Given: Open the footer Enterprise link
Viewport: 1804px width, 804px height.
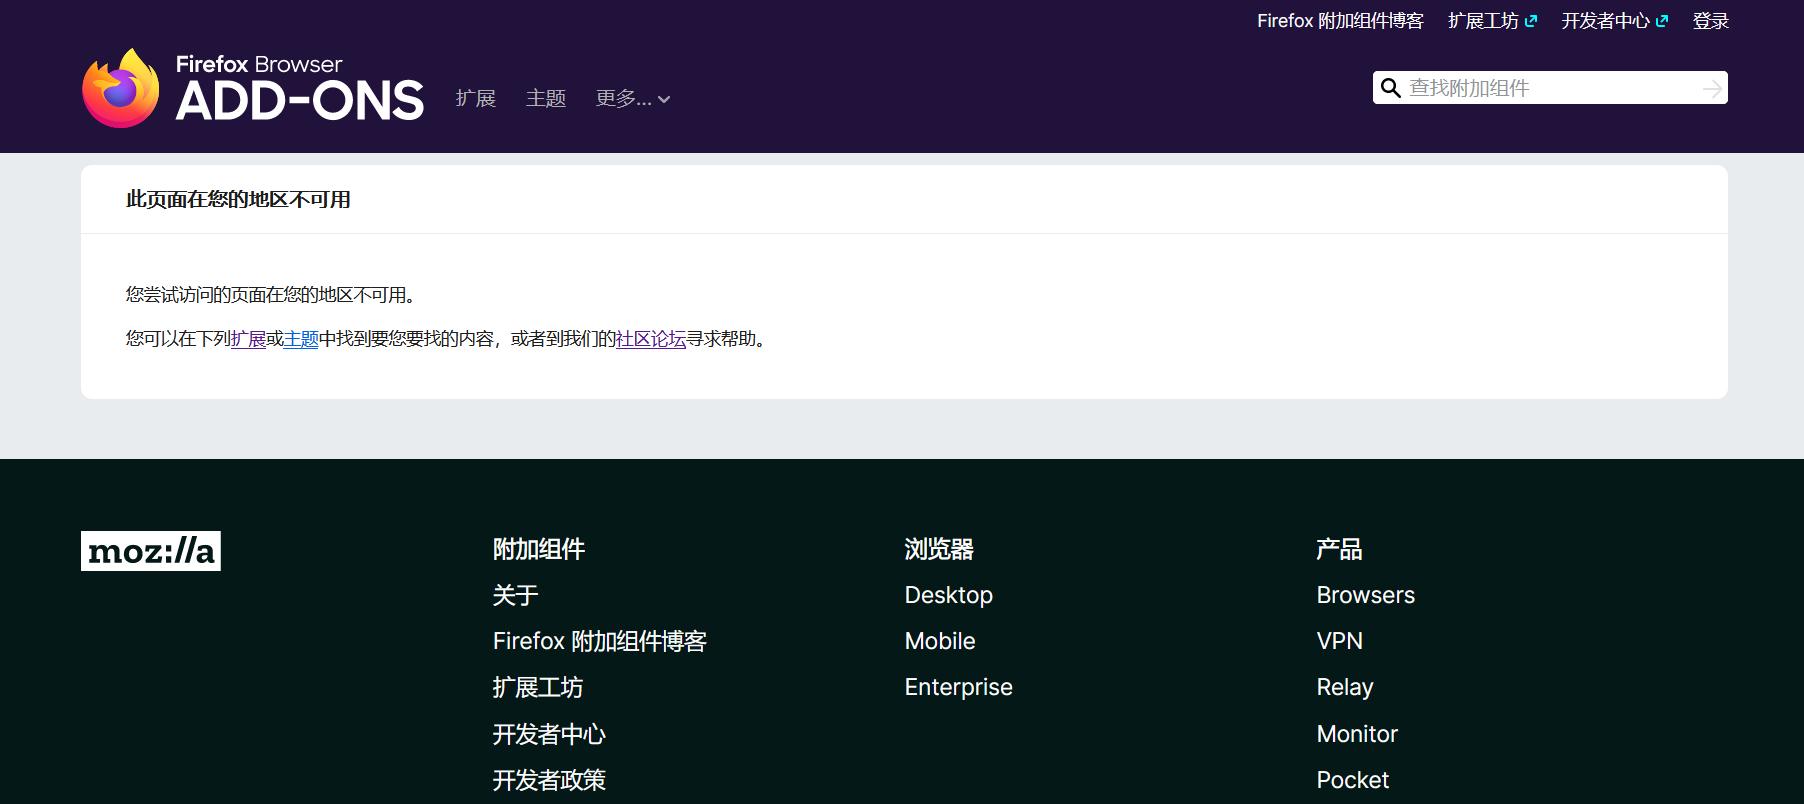Looking at the screenshot, I should click(959, 687).
